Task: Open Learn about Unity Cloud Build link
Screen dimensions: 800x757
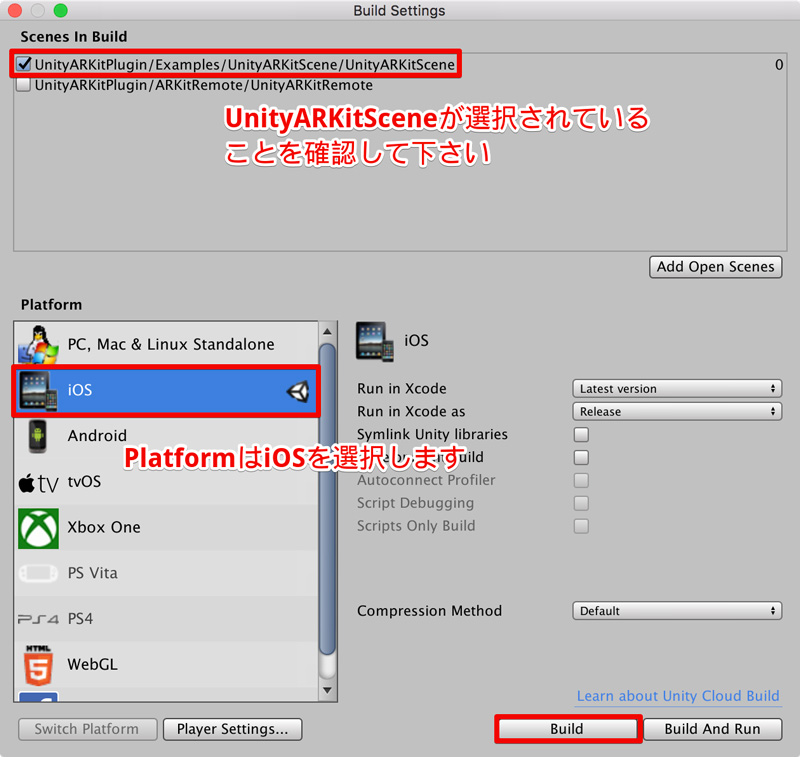Action: [678, 696]
